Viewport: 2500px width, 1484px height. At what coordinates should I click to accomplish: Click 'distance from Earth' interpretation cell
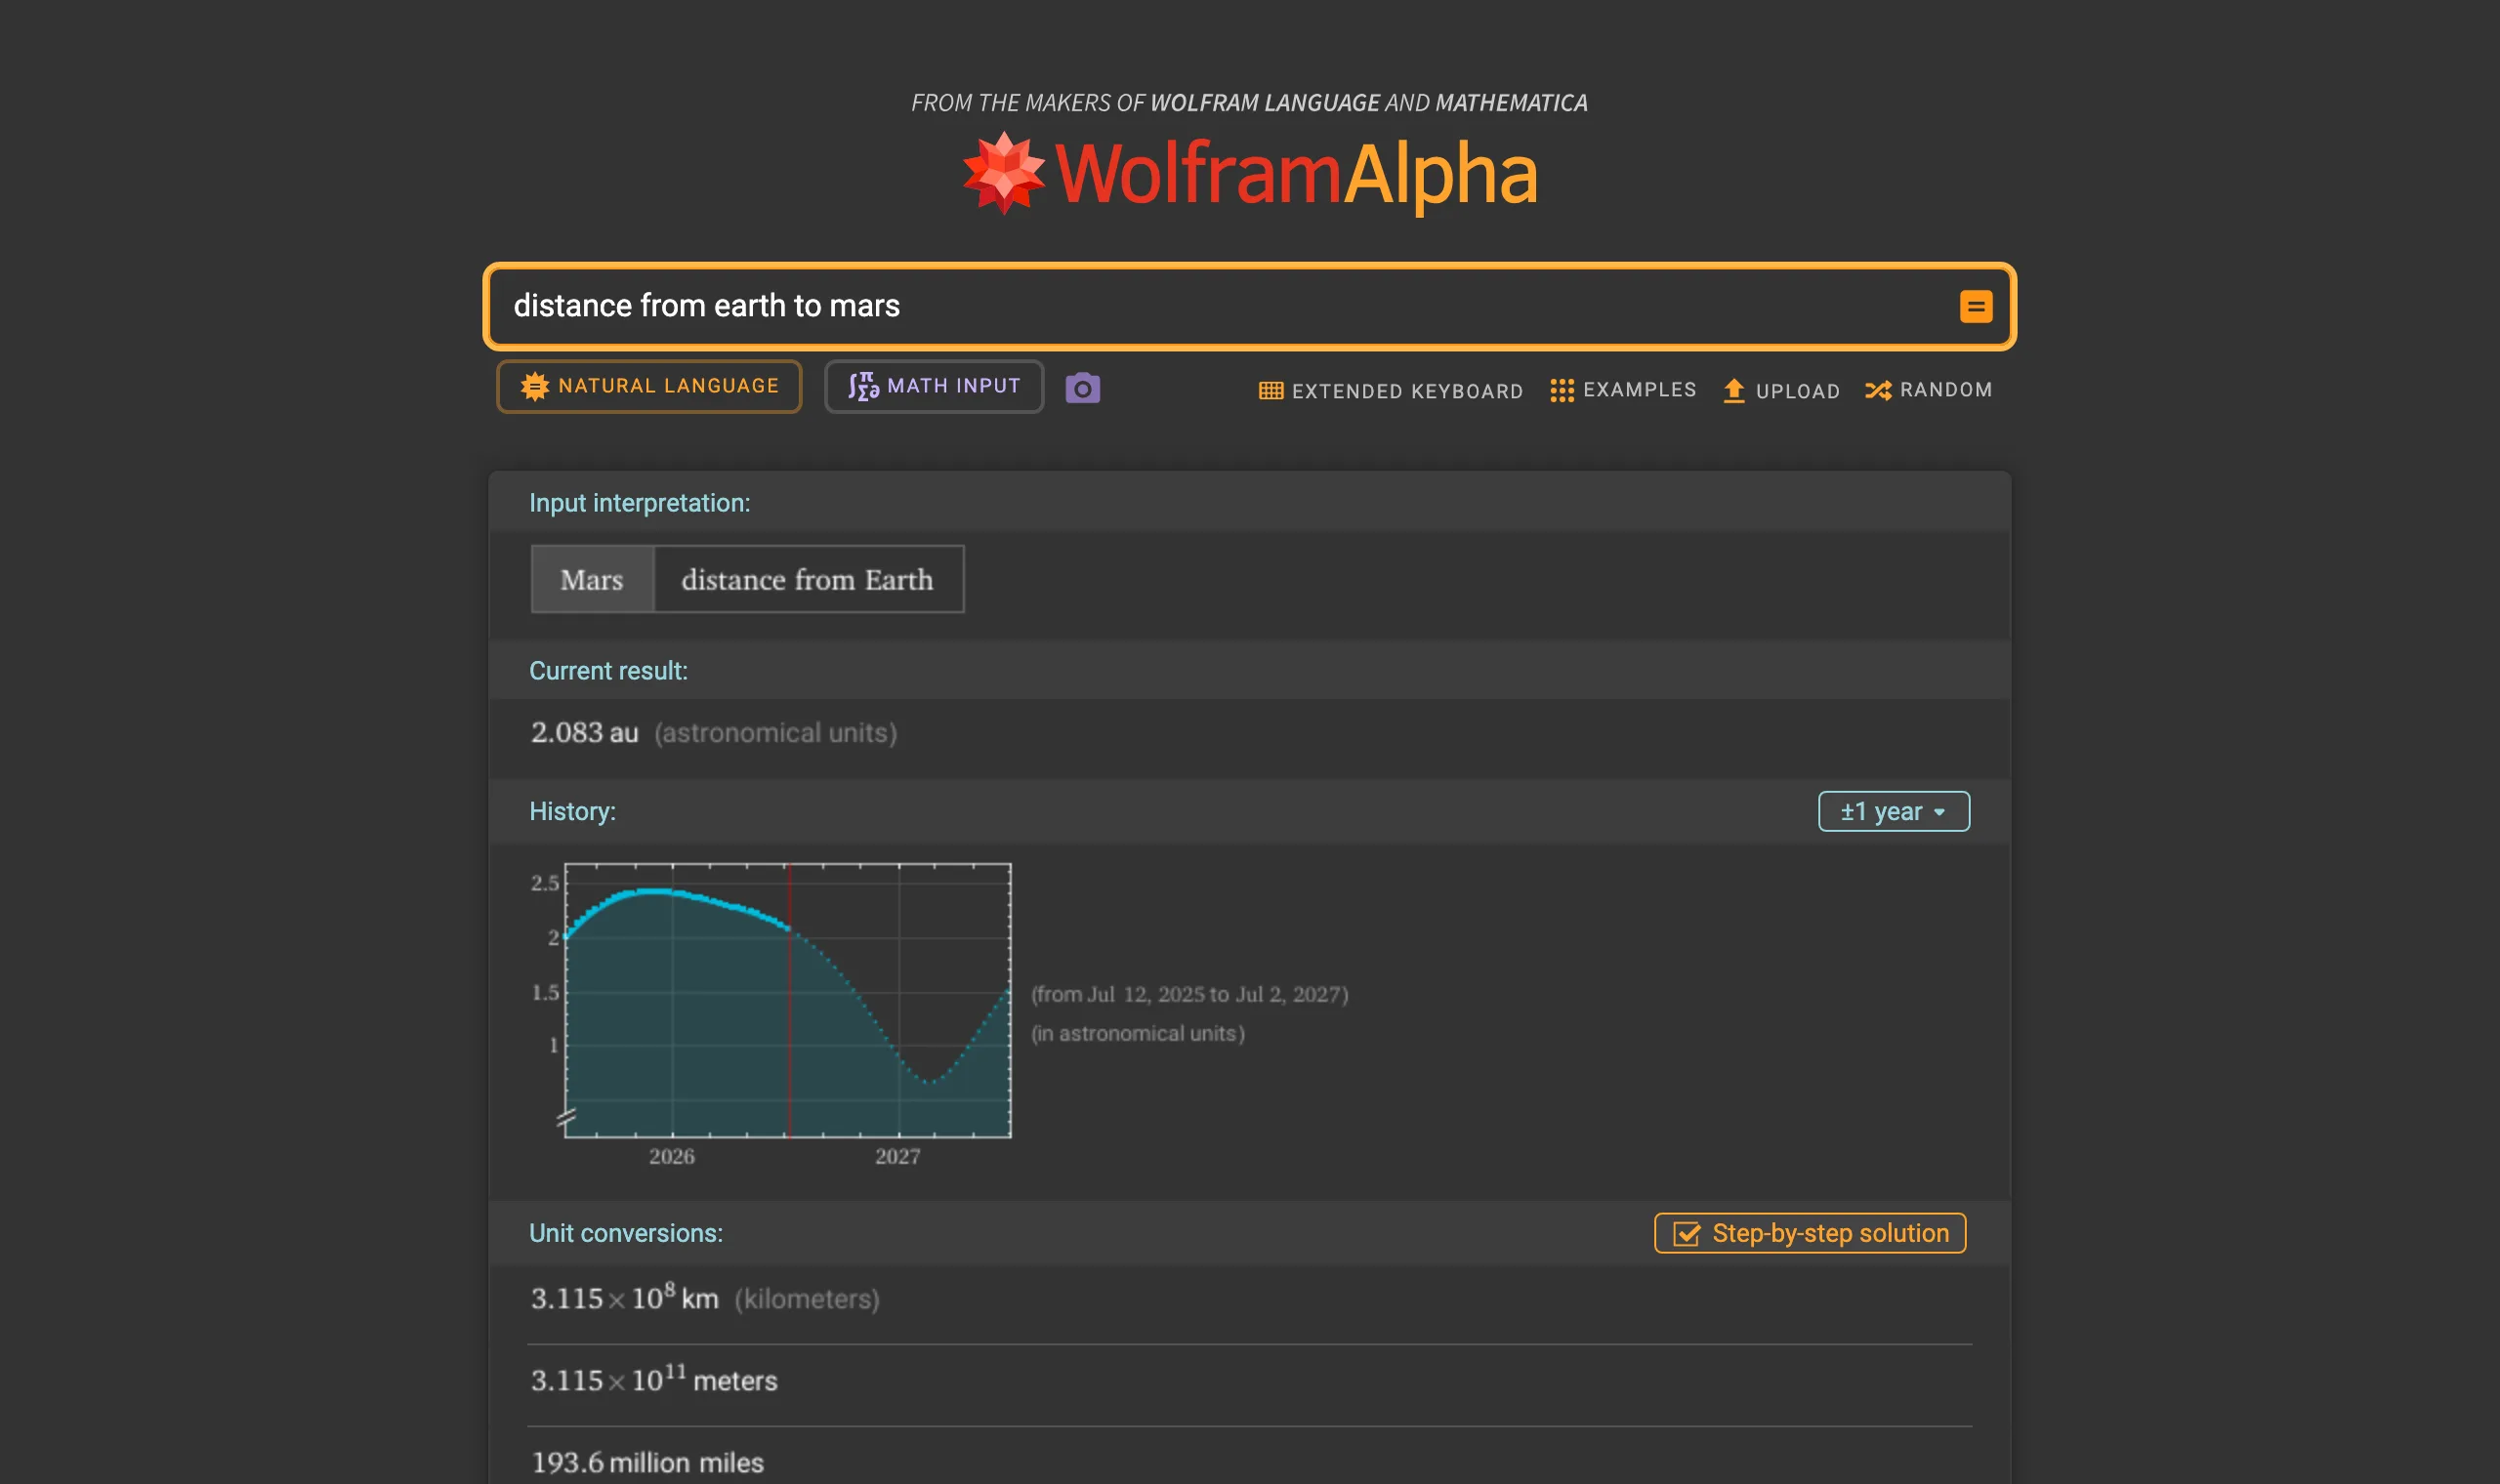[808, 579]
